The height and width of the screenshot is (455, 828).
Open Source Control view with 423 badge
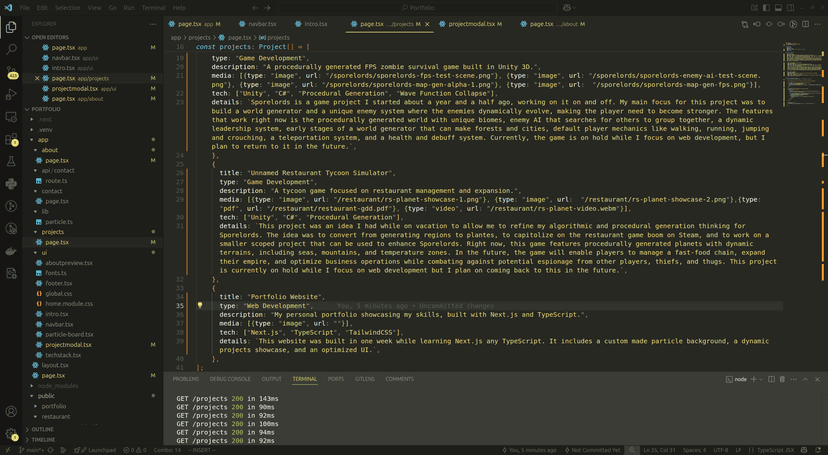point(11,72)
